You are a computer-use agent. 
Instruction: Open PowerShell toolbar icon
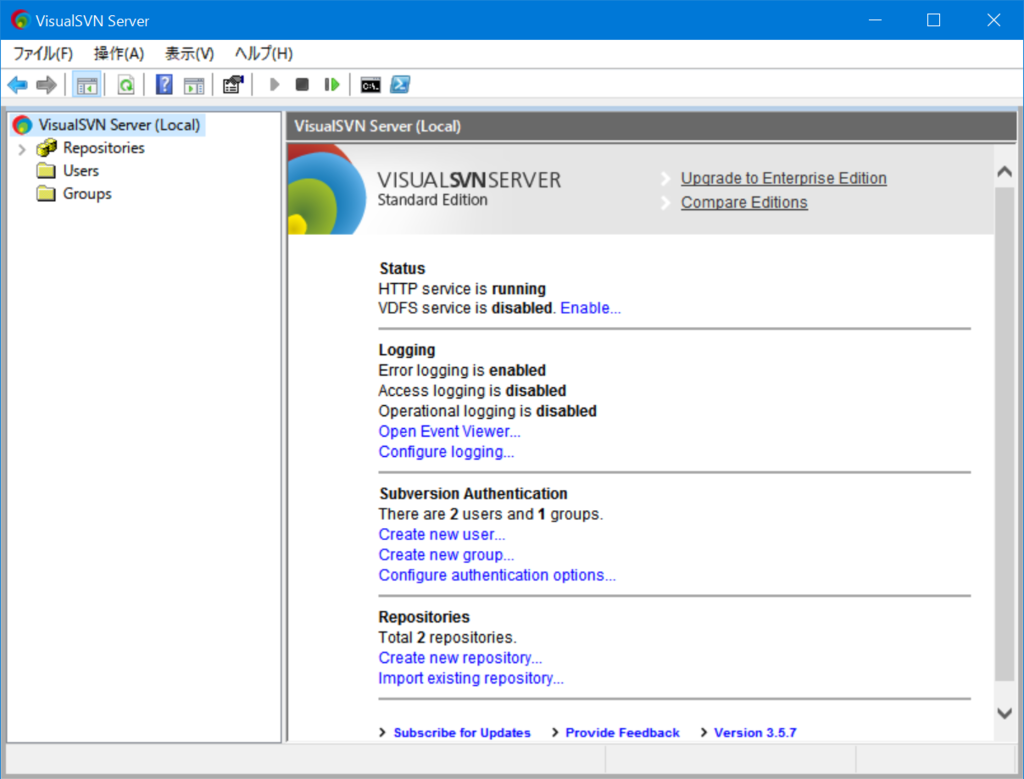point(400,85)
